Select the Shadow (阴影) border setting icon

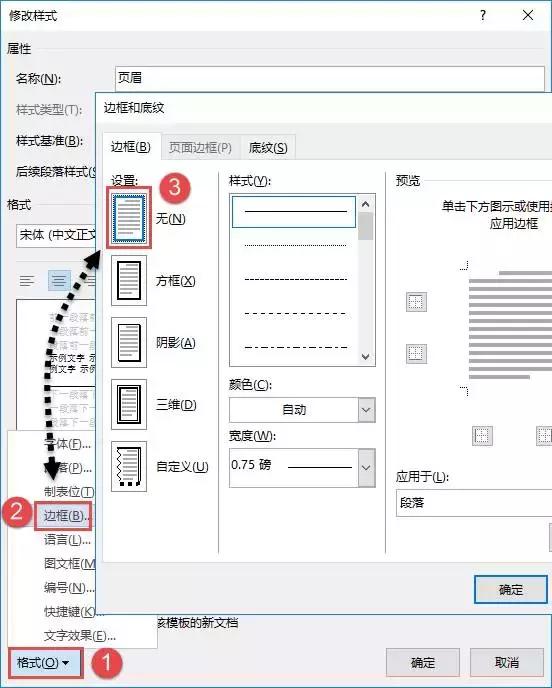click(129, 342)
